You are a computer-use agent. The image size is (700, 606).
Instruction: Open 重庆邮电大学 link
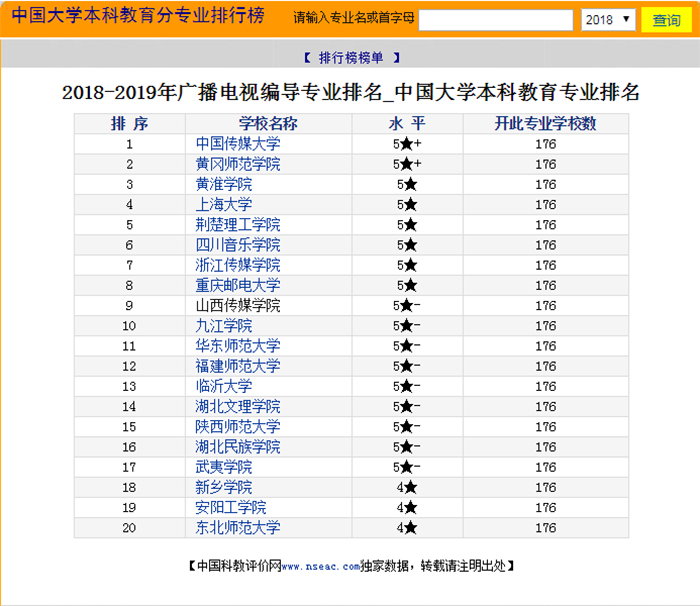point(238,285)
